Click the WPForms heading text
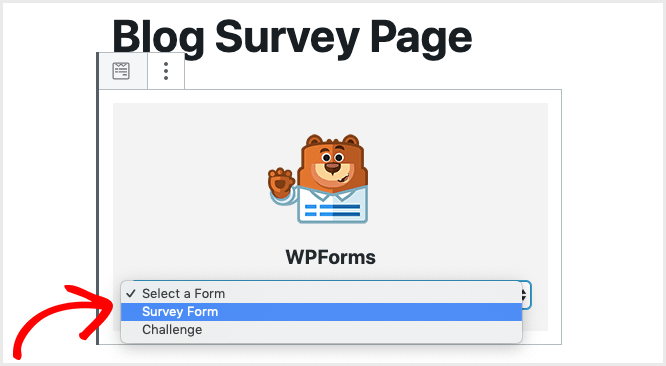 click(330, 257)
